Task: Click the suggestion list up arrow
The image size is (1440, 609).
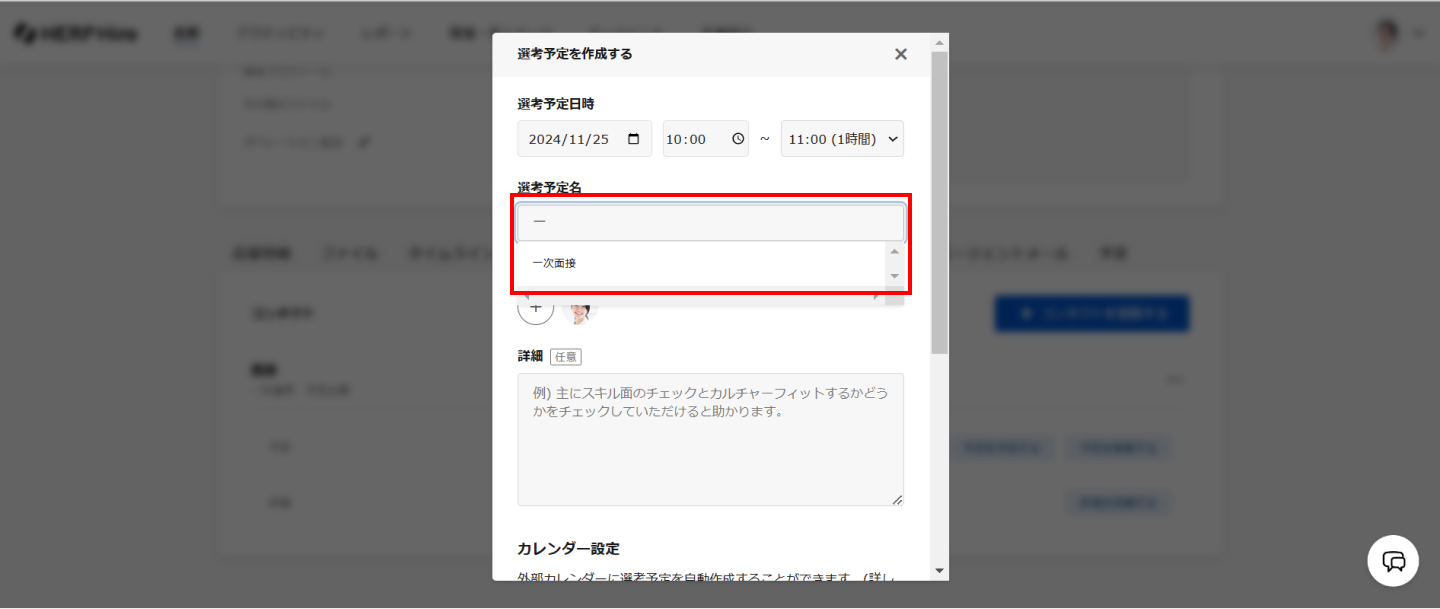Action: coord(895,252)
